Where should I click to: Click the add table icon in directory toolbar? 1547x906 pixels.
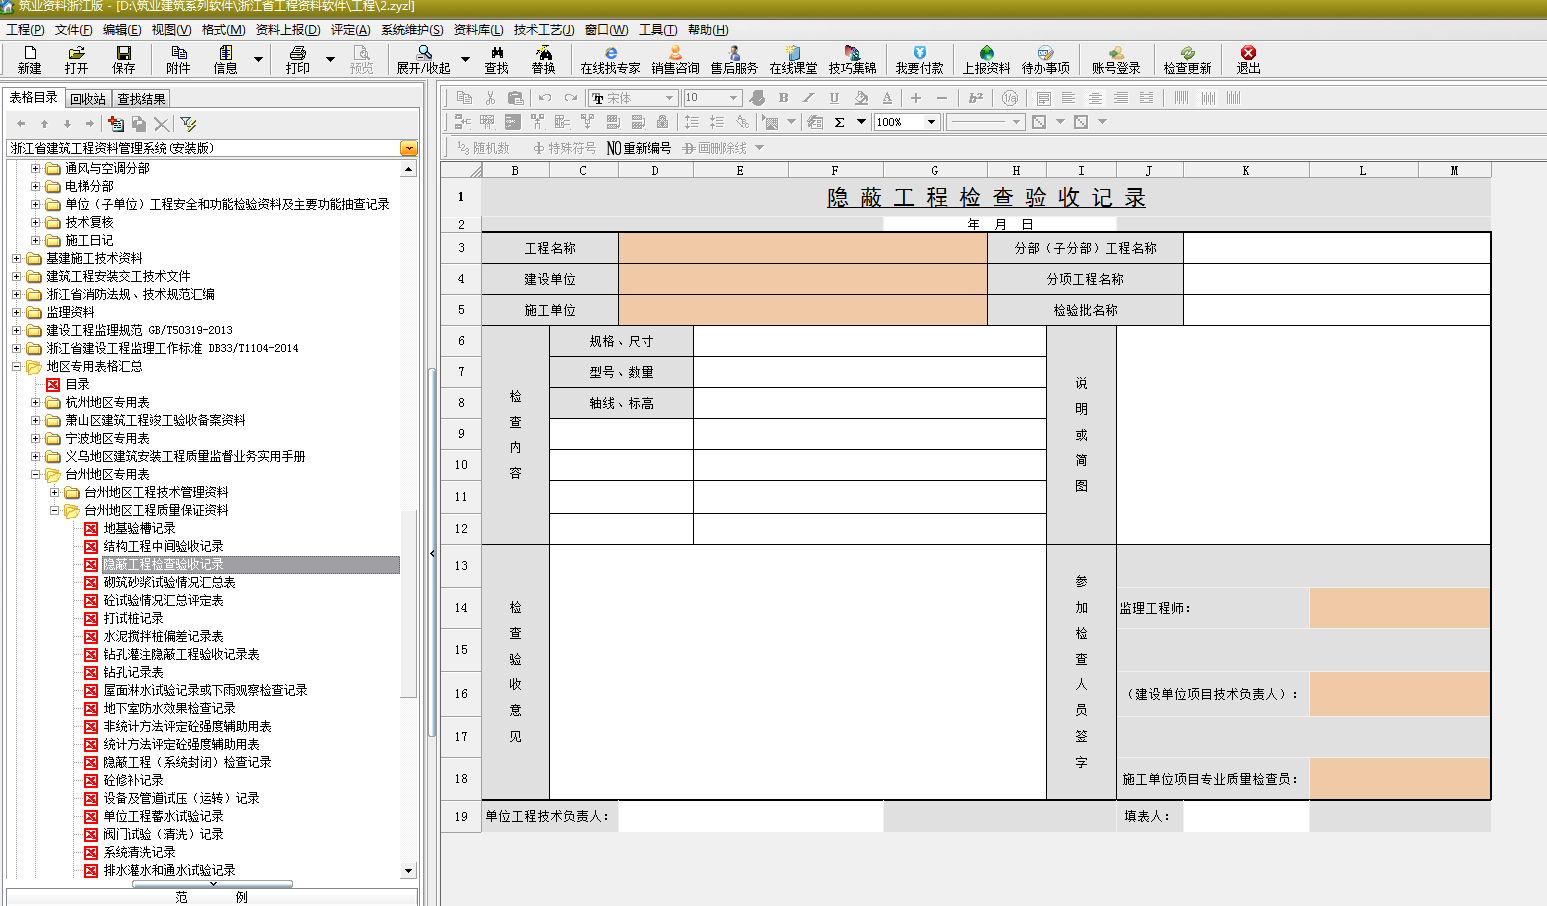coord(116,124)
